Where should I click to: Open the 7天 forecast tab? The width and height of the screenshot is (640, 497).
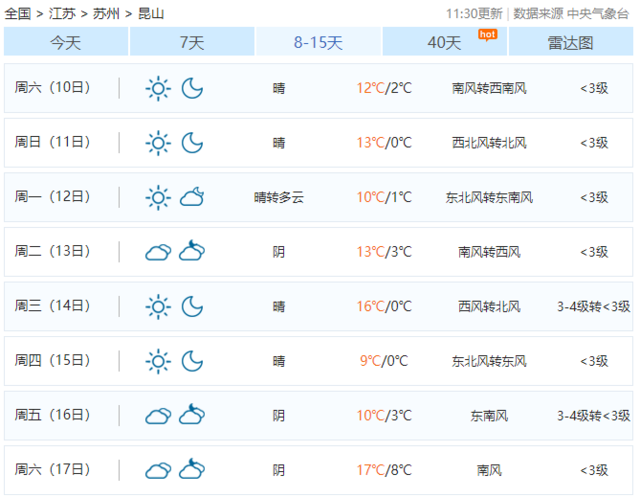(x=192, y=42)
